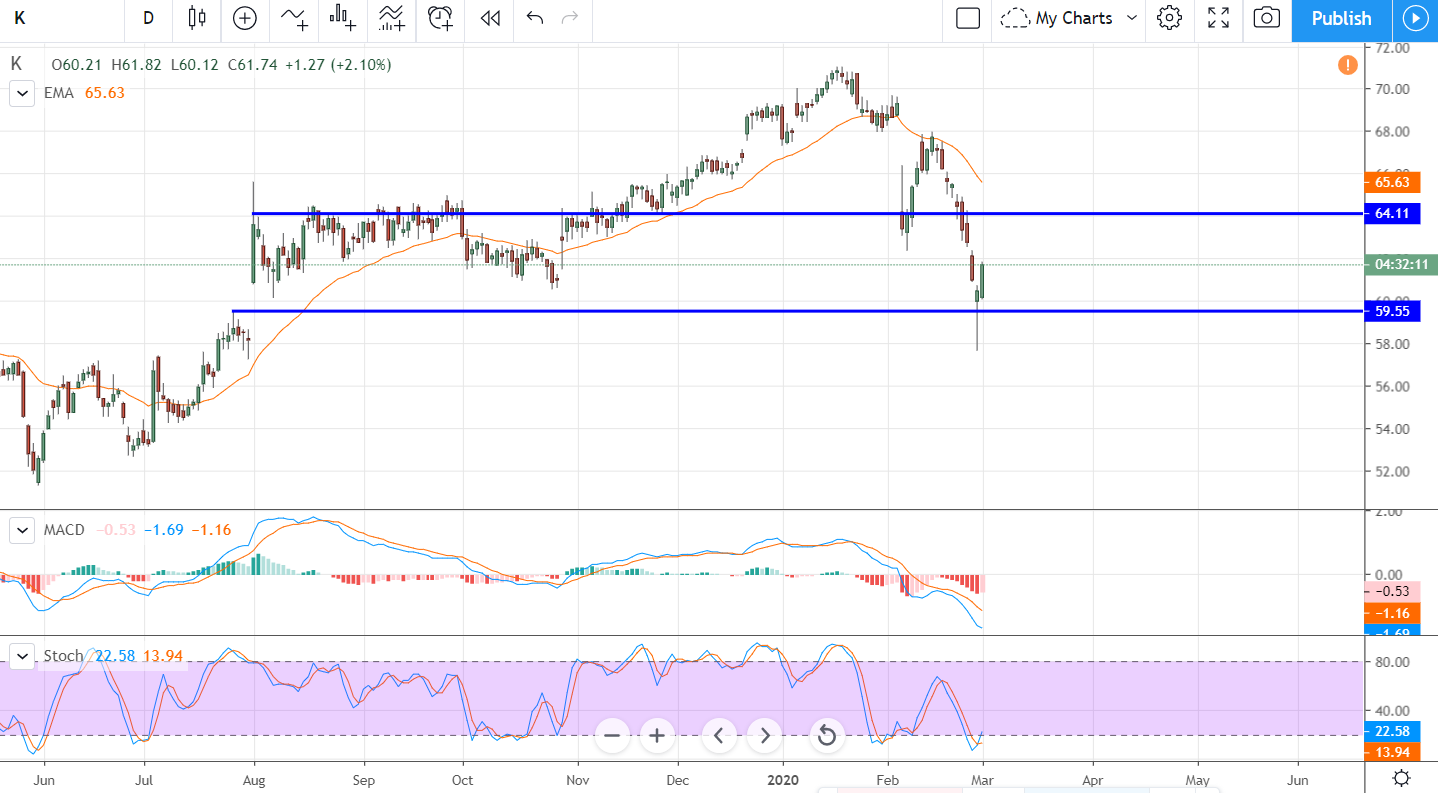This screenshot has width=1438, height=793.
Task: Undo the last chart action
Action: pyautogui.click(x=535, y=18)
